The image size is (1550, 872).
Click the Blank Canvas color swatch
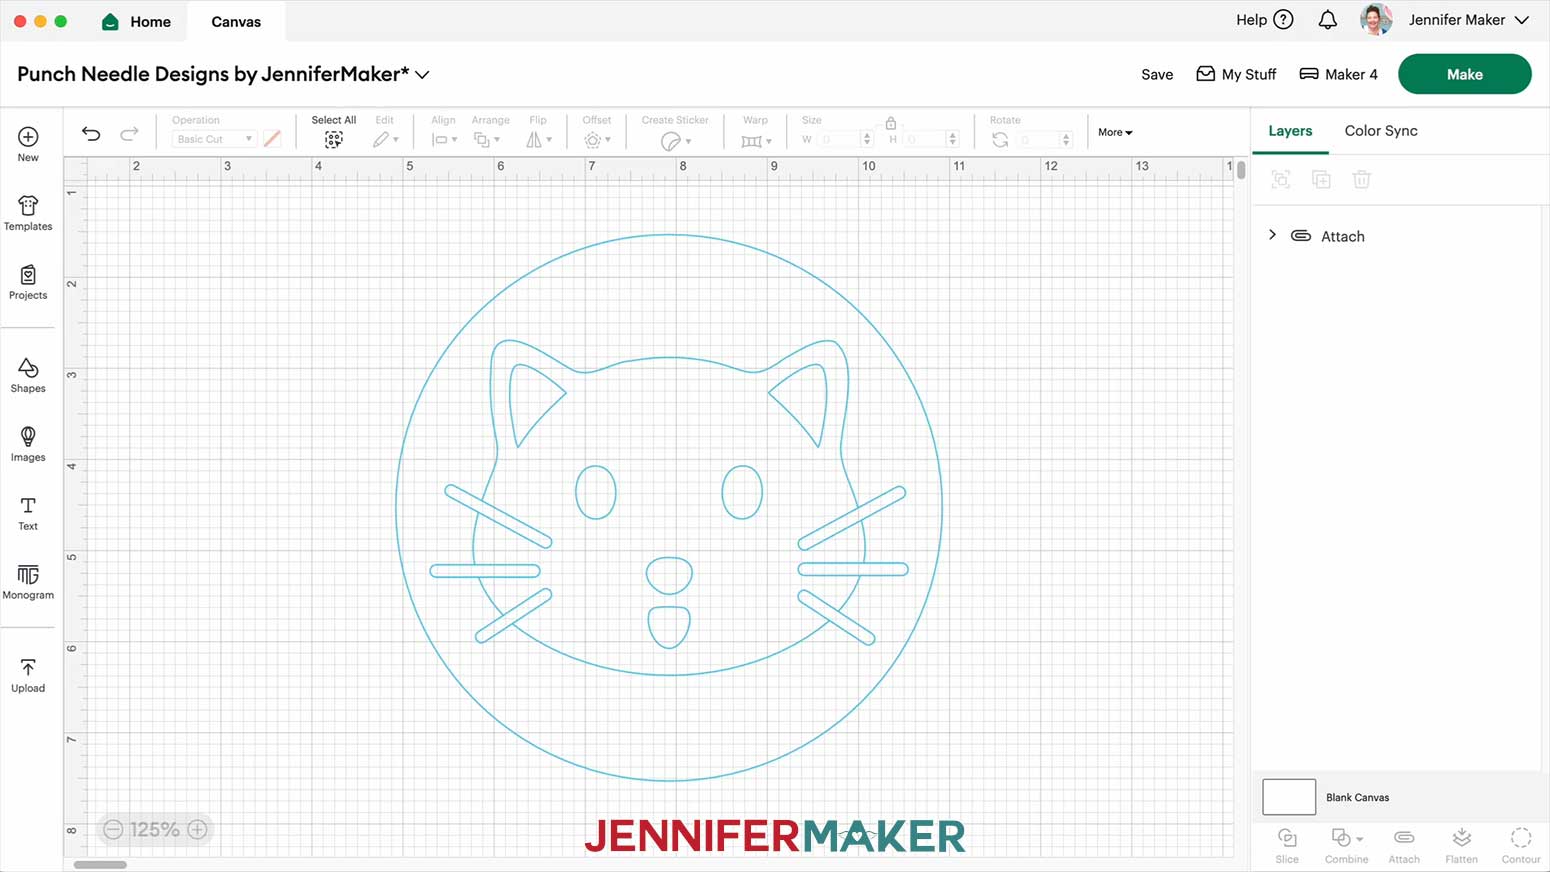pyautogui.click(x=1289, y=797)
